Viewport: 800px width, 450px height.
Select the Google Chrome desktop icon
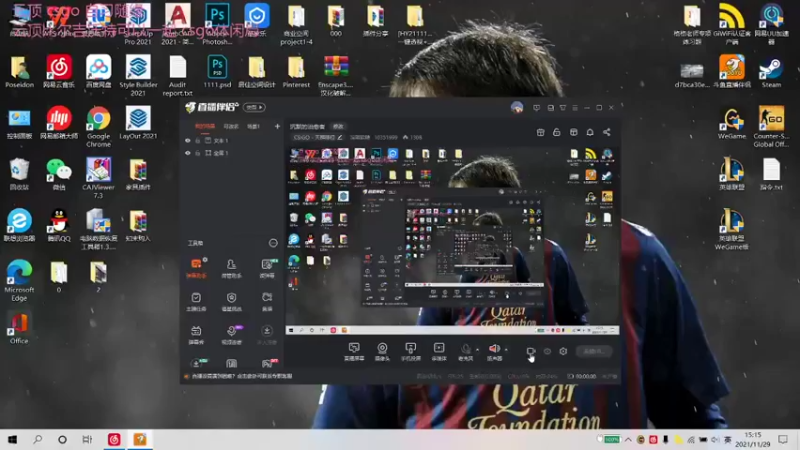tap(98, 126)
